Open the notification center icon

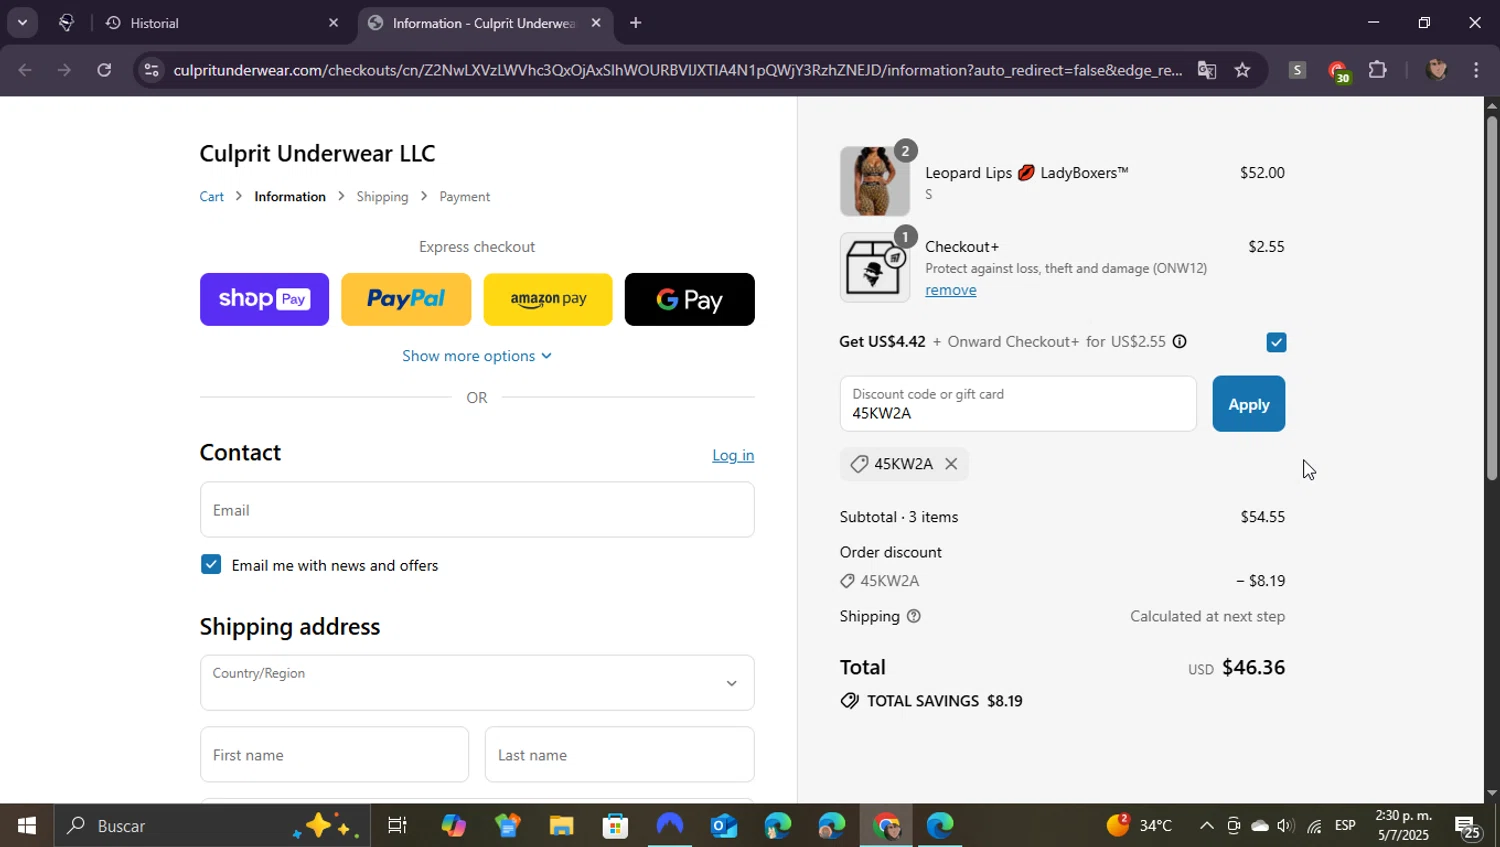coord(1468,827)
